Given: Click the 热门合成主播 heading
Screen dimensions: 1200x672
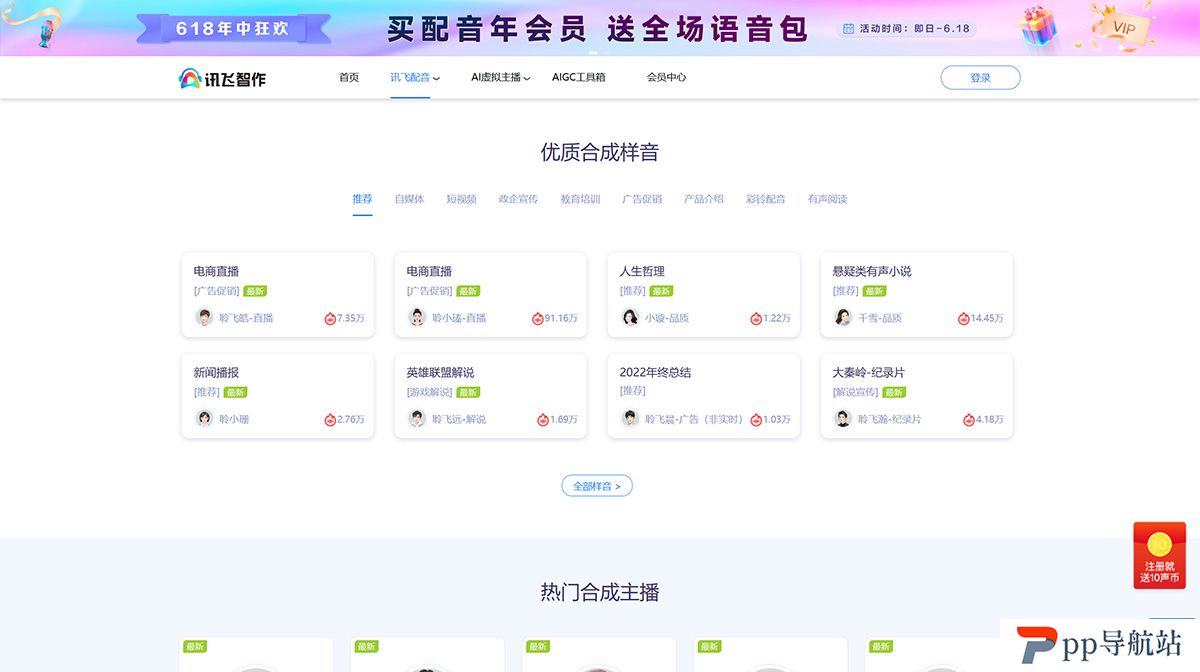Looking at the screenshot, I should (600, 592).
